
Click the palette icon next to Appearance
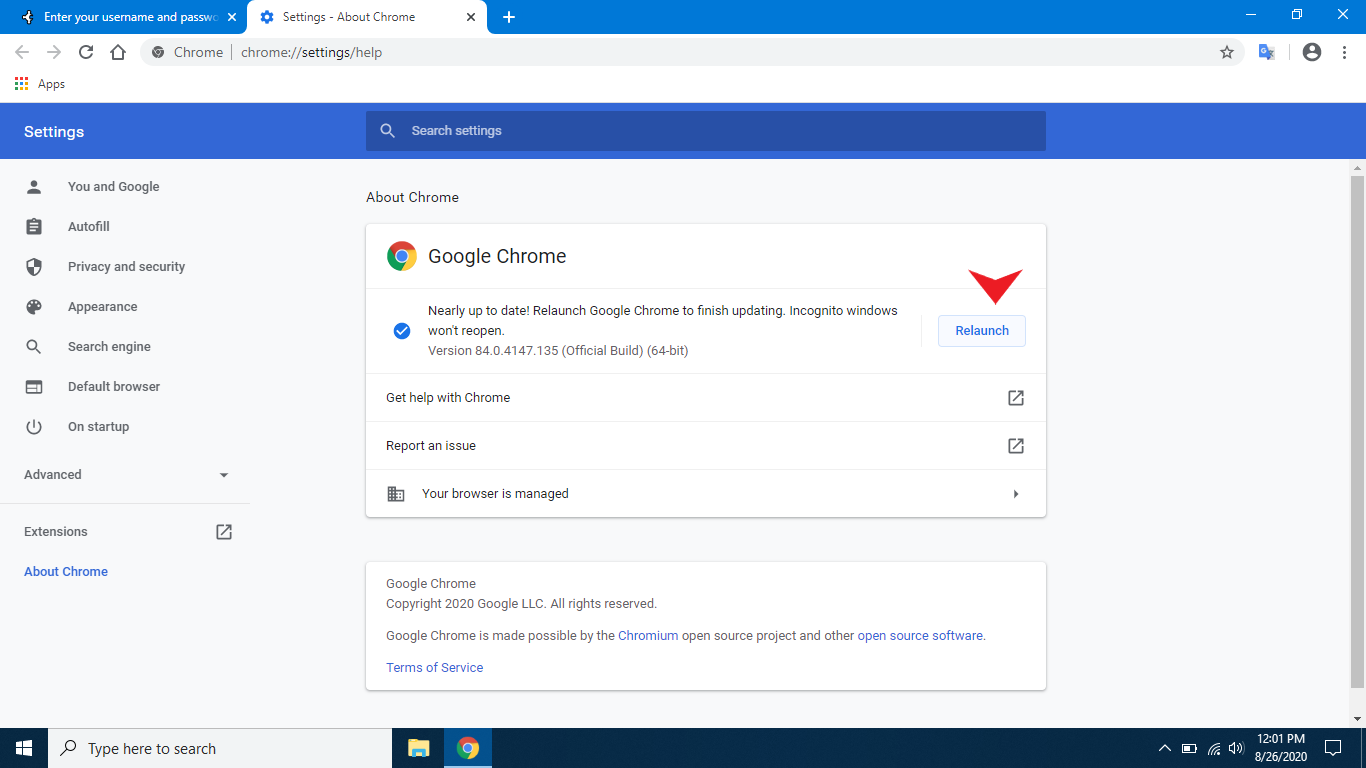point(34,307)
